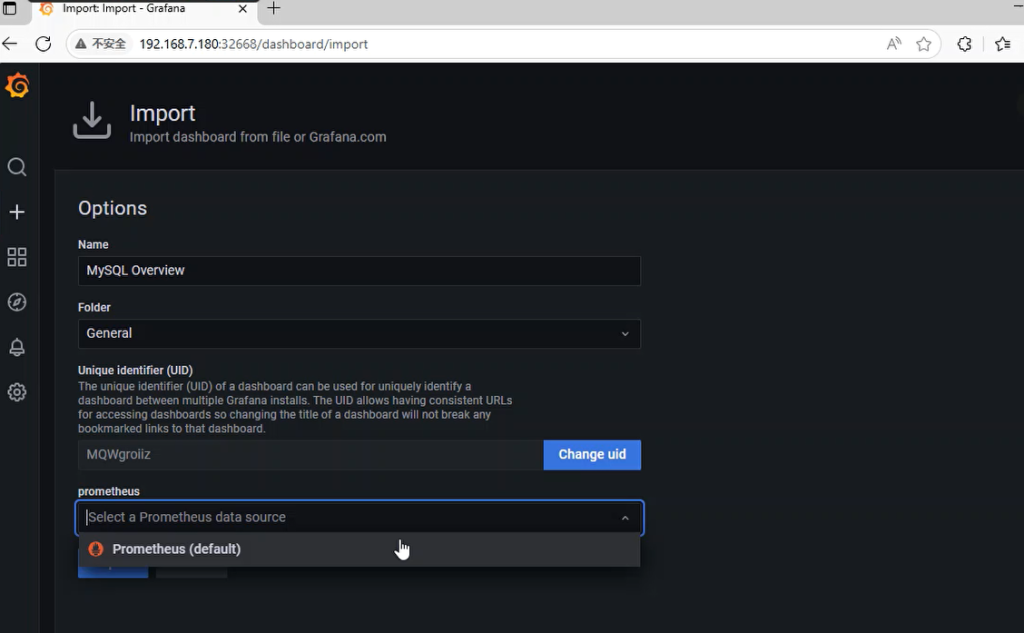Open the Search dashboards magnifier icon
The width and height of the screenshot is (1024, 633).
click(x=17, y=167)
